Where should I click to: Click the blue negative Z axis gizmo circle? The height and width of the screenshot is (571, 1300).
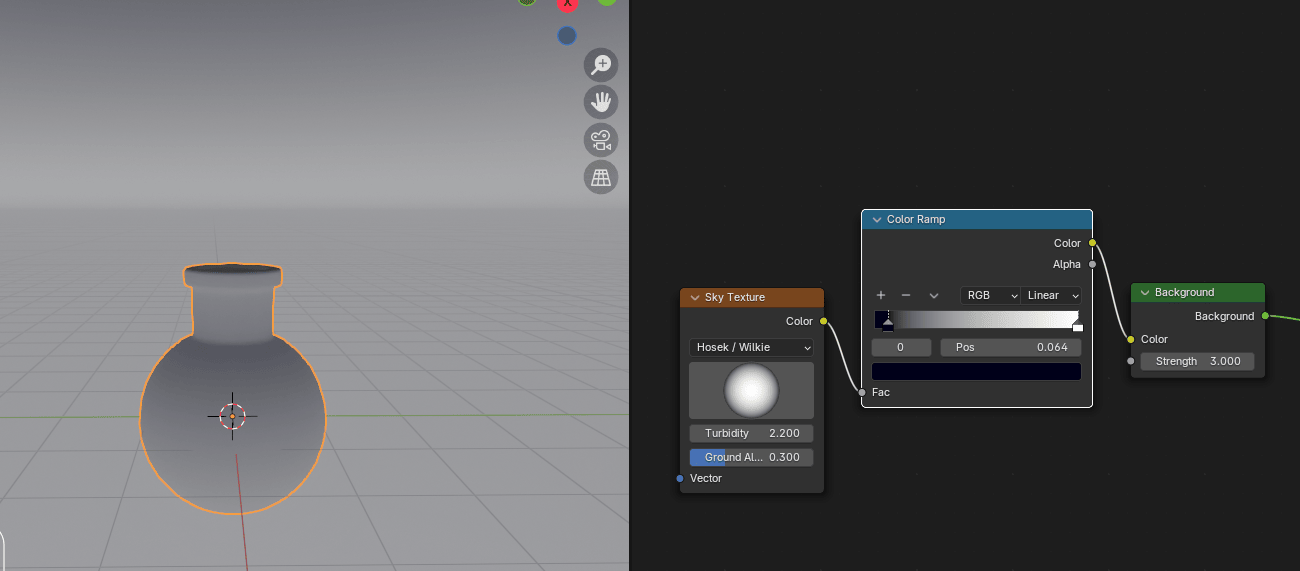pyautogui.click(x=567, y=36)
